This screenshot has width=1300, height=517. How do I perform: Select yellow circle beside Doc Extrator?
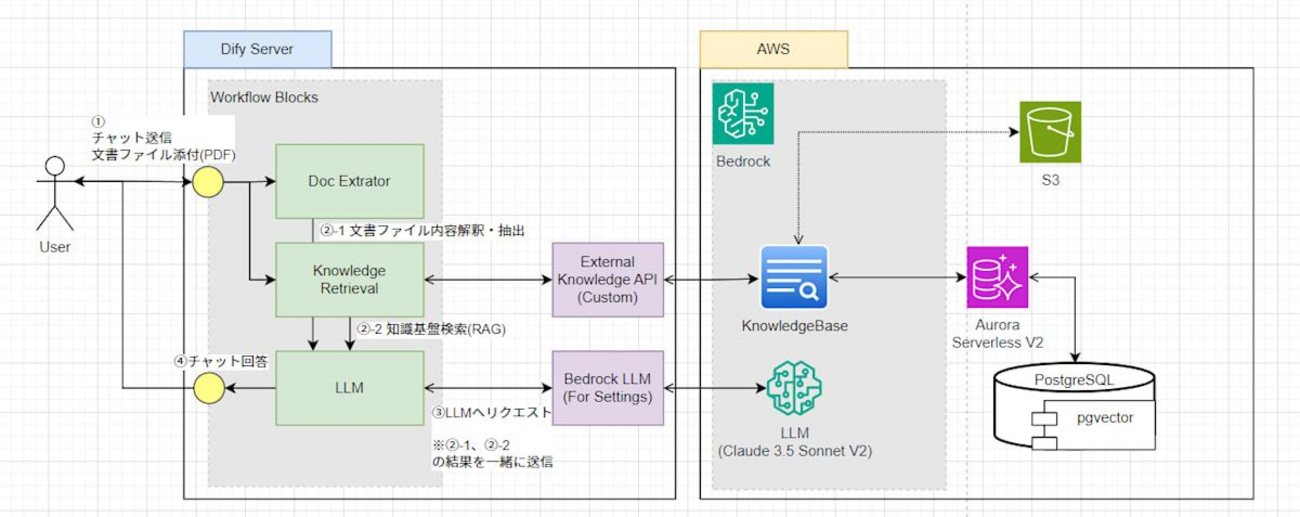click(207, 182)
